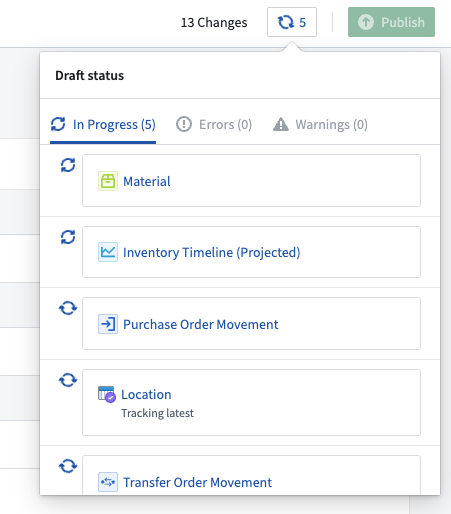This screenshot has height=514, width=451.
Task: Open Transfer Order Movement link
Action: (198, 482)
